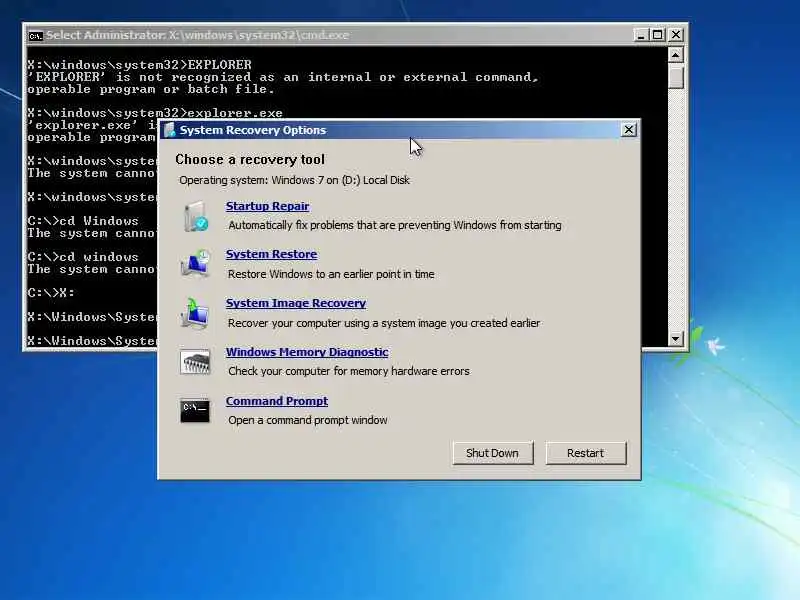Click the cmd window scroll down arrow
The width and height of the screenshot is (800, 600).
click(676, 339)
